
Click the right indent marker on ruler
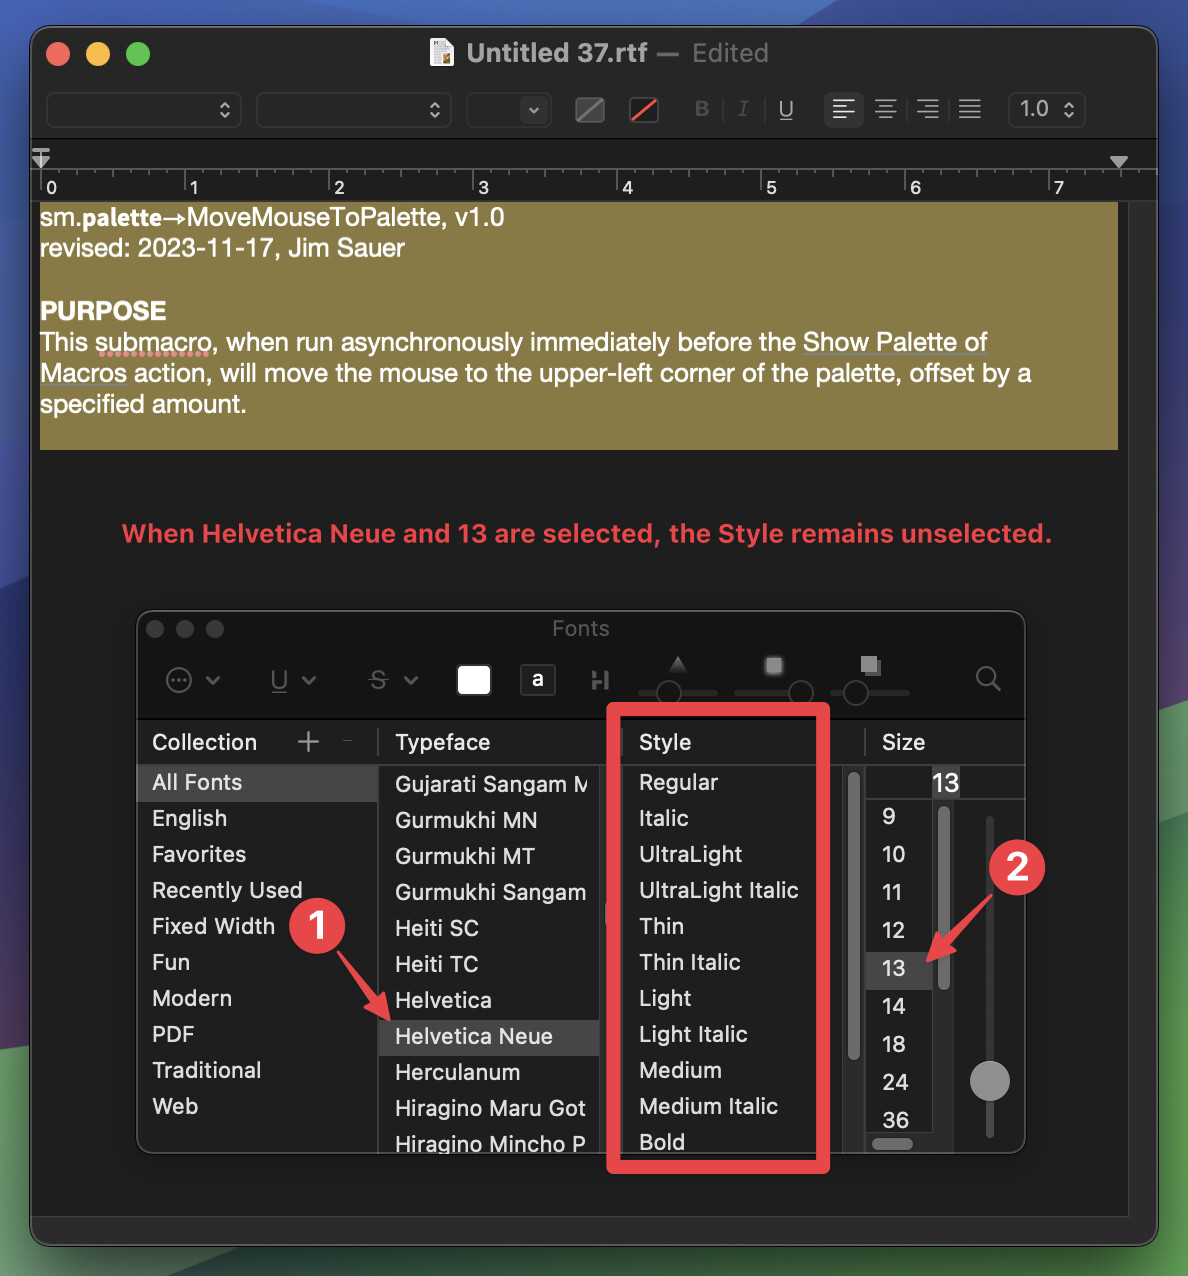point(1119,161)
